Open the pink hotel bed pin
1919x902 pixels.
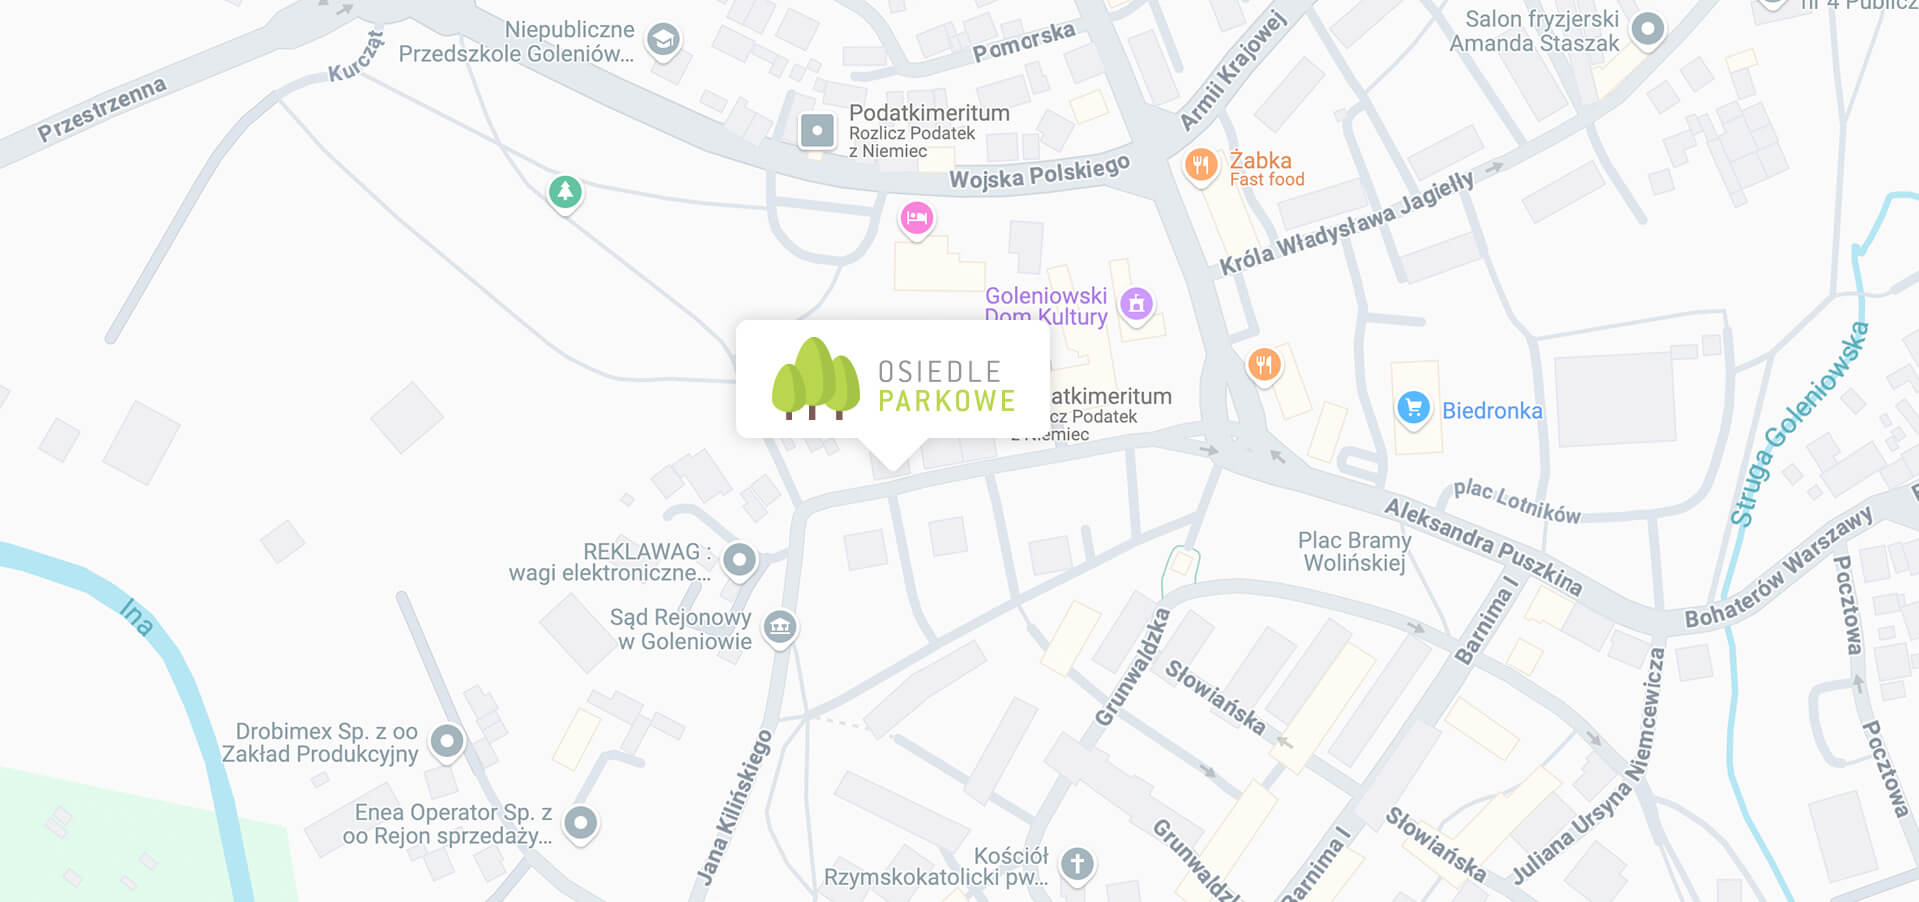916,219
